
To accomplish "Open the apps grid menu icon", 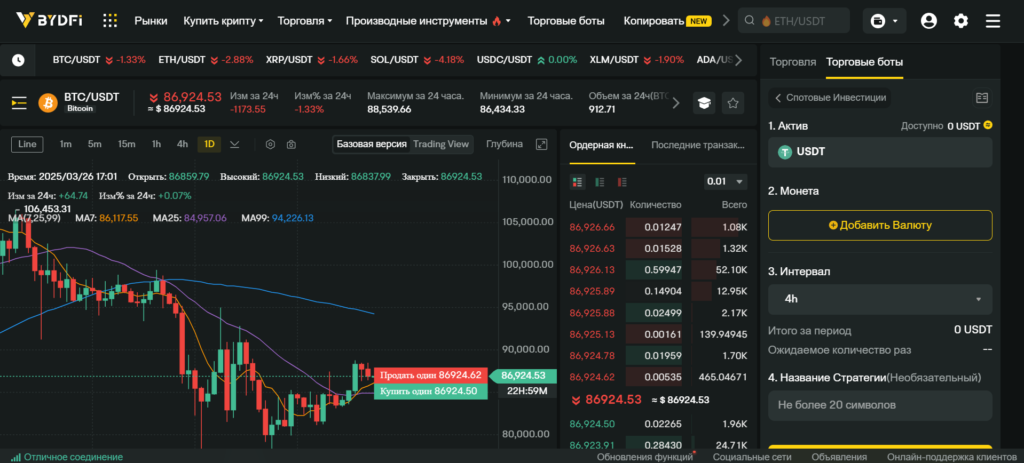I will (x=110, y=21).
